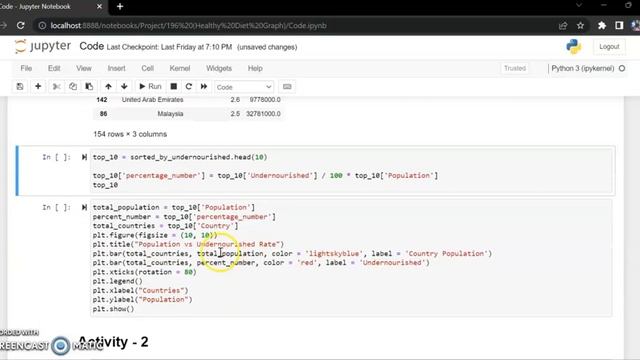Open command palette with the keyboard icon
This screenshot has width=640, height=360.
pos(287,87)
